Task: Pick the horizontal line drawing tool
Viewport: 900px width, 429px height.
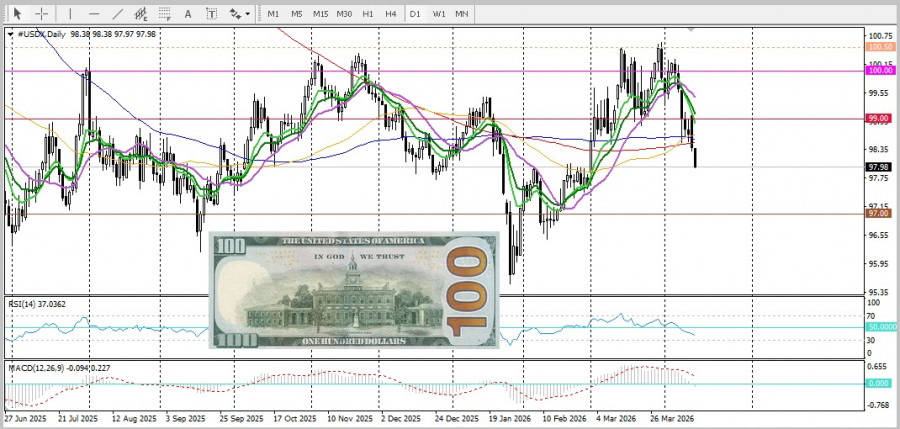Action: (94, 14)
